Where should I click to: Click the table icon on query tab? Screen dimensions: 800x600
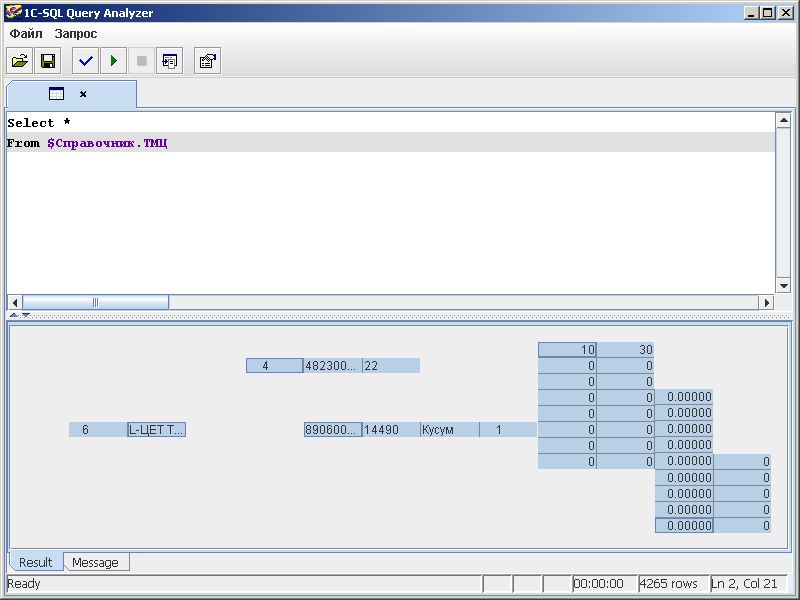click(57, 94)
